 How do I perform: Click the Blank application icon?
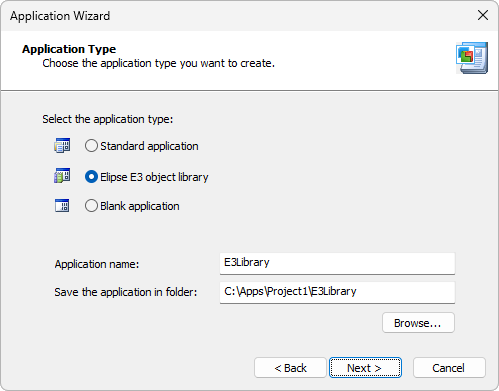pos(62,206)
